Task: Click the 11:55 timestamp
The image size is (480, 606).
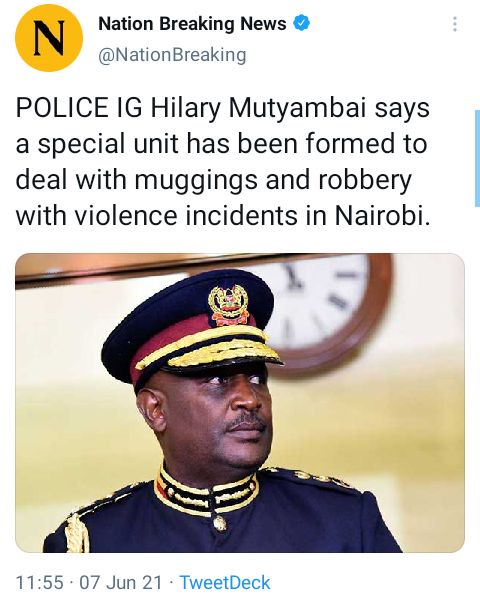Action: (x=39, y=582)
